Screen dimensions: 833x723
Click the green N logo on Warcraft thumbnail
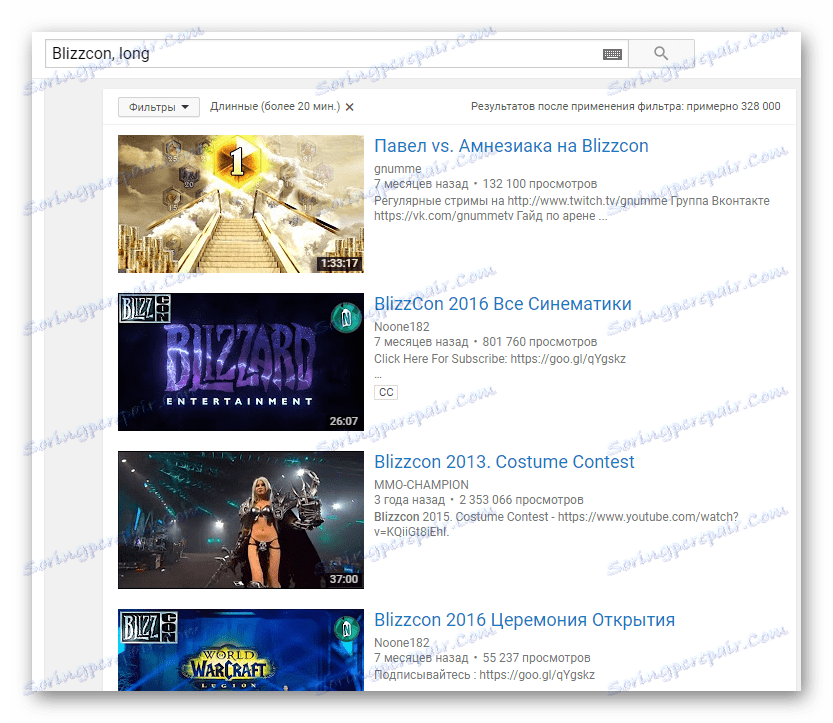(346, 630)
